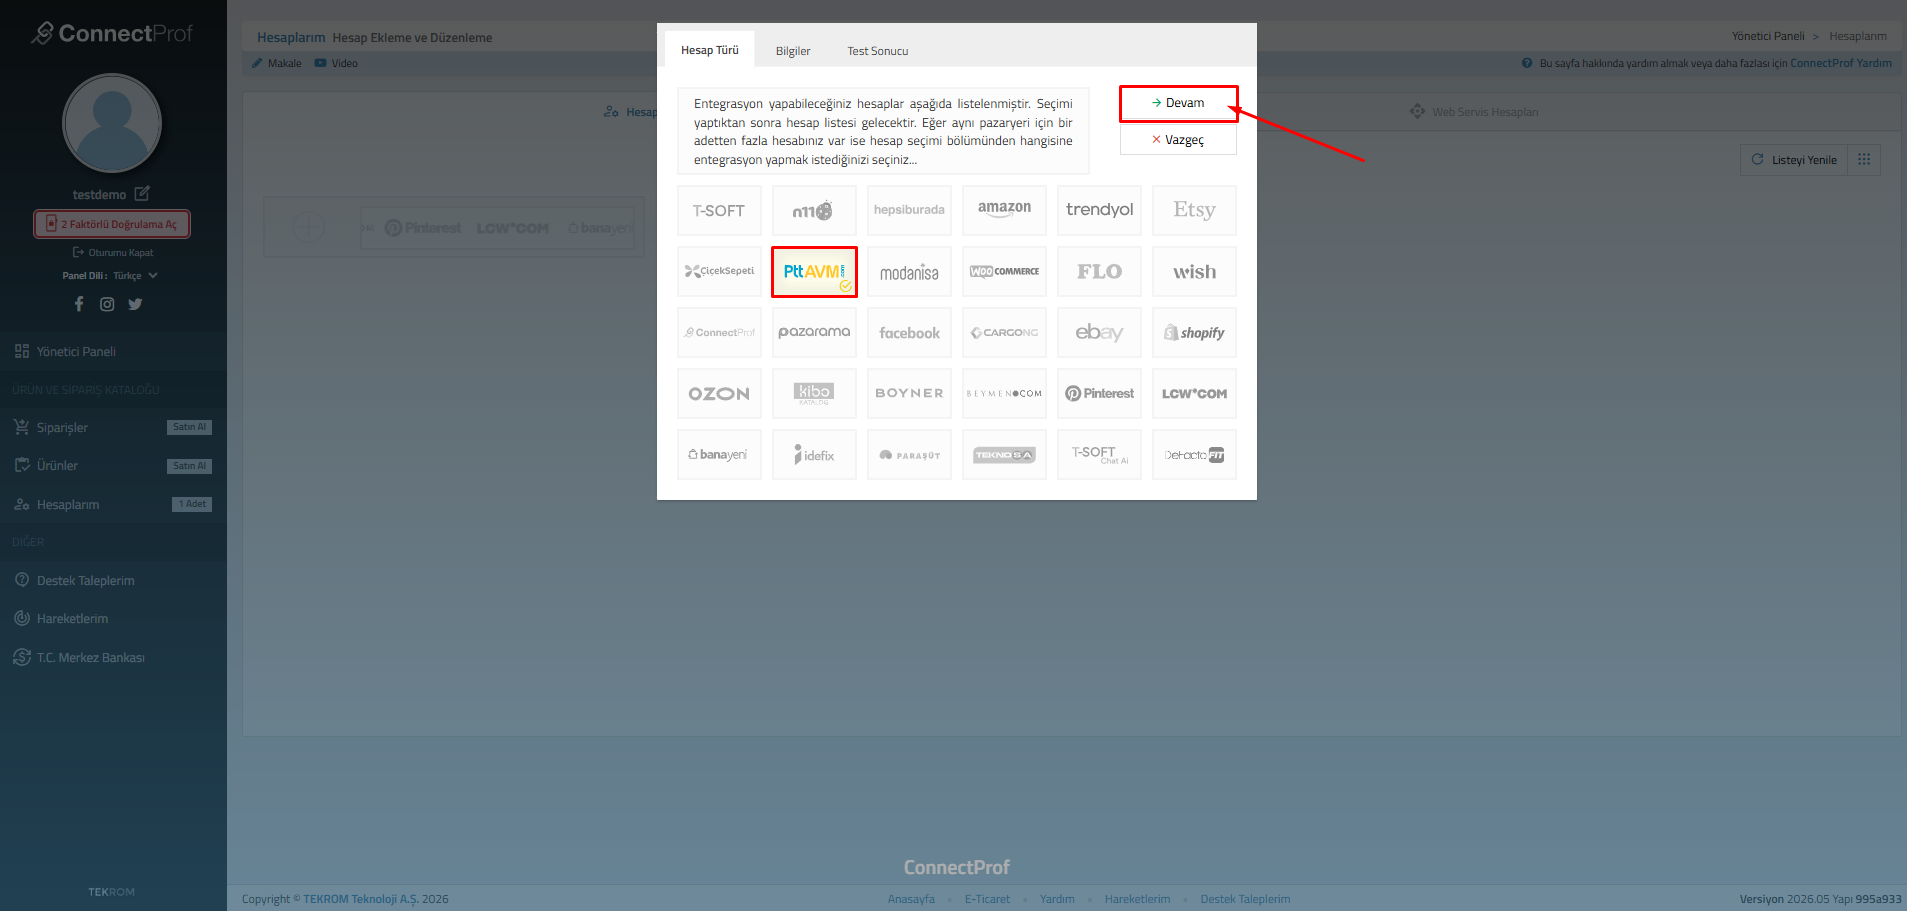Choose the facebook integration tile
1907x911 pixels.
coord(909,333)
